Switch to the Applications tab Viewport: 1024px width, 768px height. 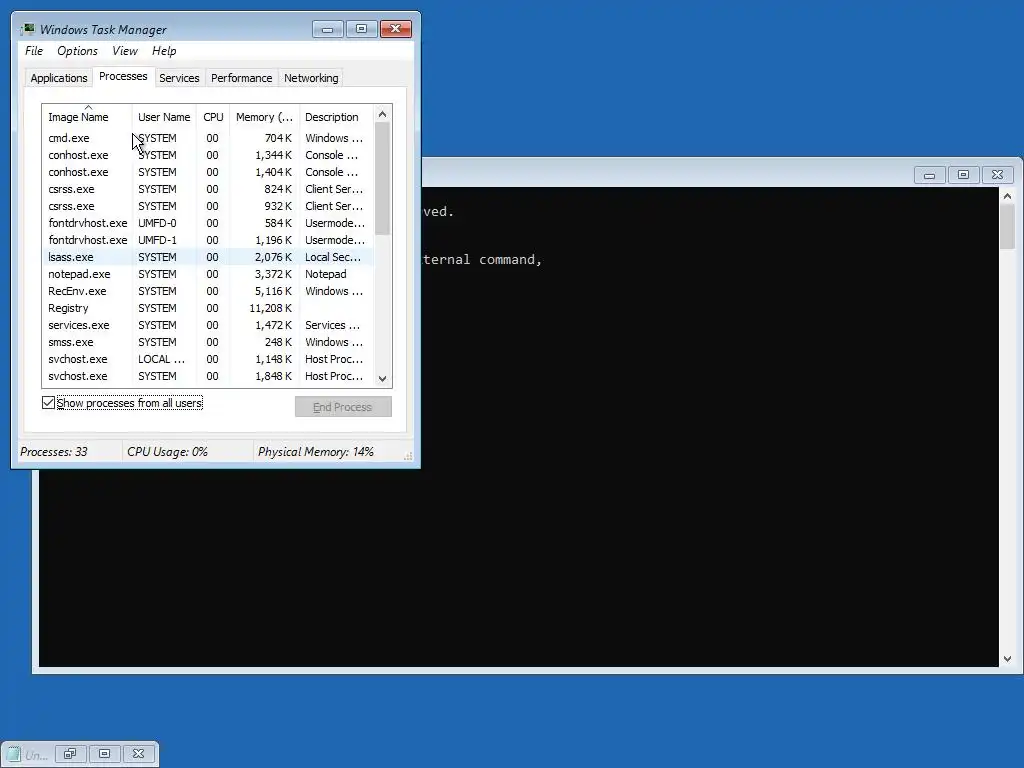coord(59,78)
